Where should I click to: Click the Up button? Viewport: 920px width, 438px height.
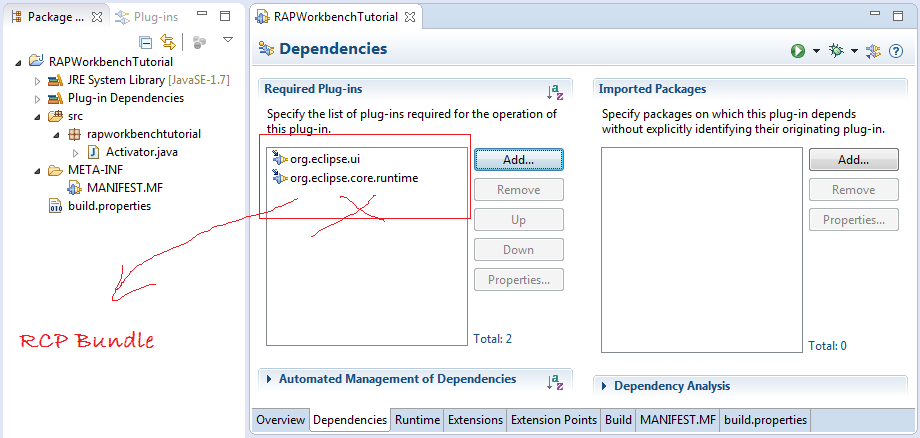click(519, 220)
